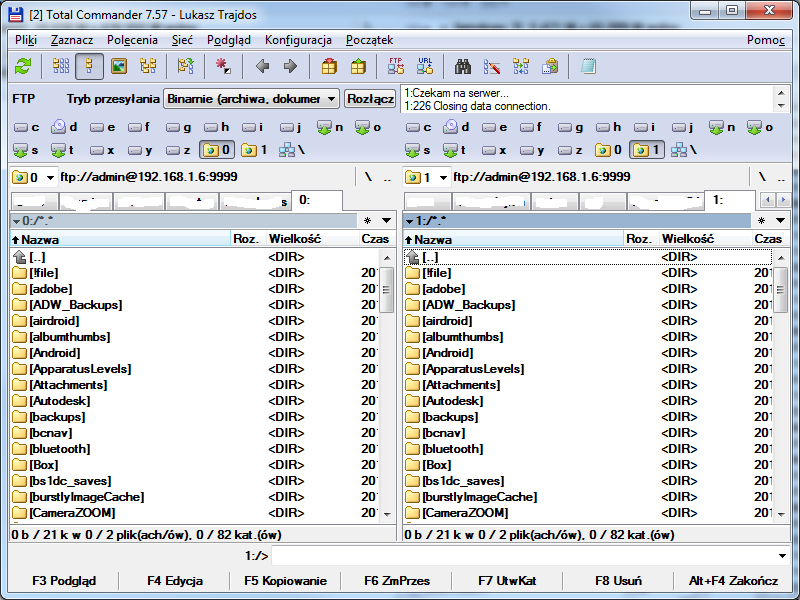Open the notepad toolbar icon
This screenshot has height=600, width=800.
coord(588,66)
